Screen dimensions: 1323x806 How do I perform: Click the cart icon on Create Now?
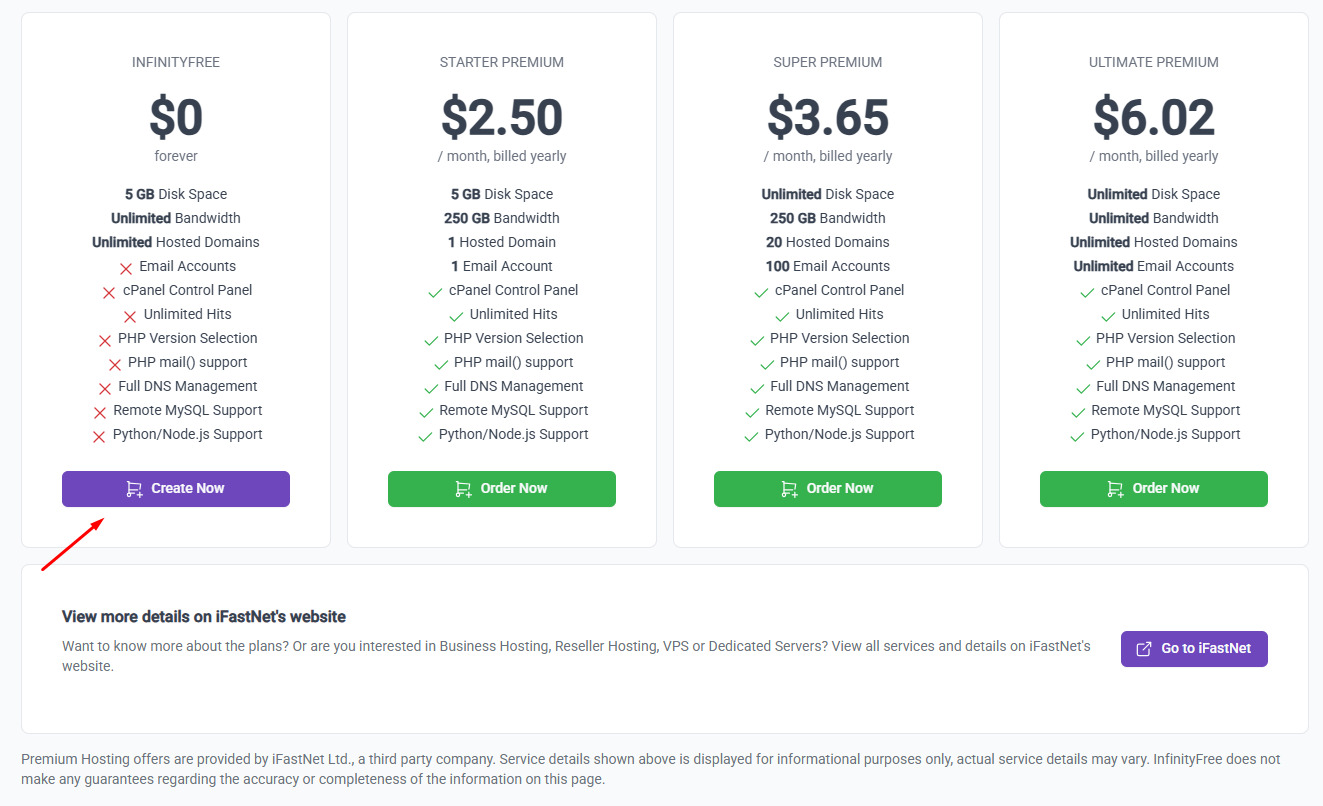pyautogui.click(x=134, y=489)
